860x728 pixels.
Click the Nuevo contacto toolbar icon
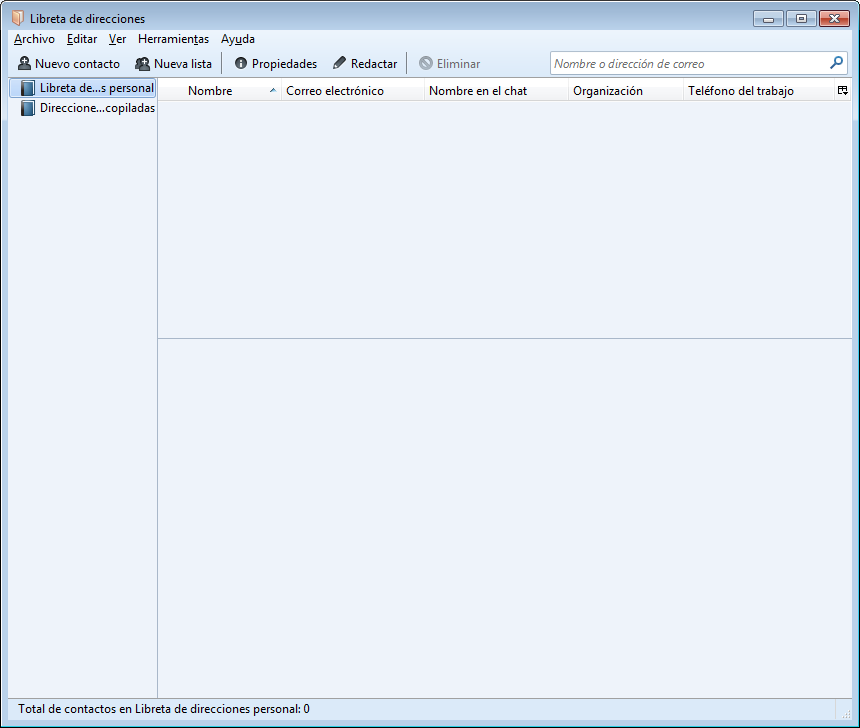(x=25, y=64)
